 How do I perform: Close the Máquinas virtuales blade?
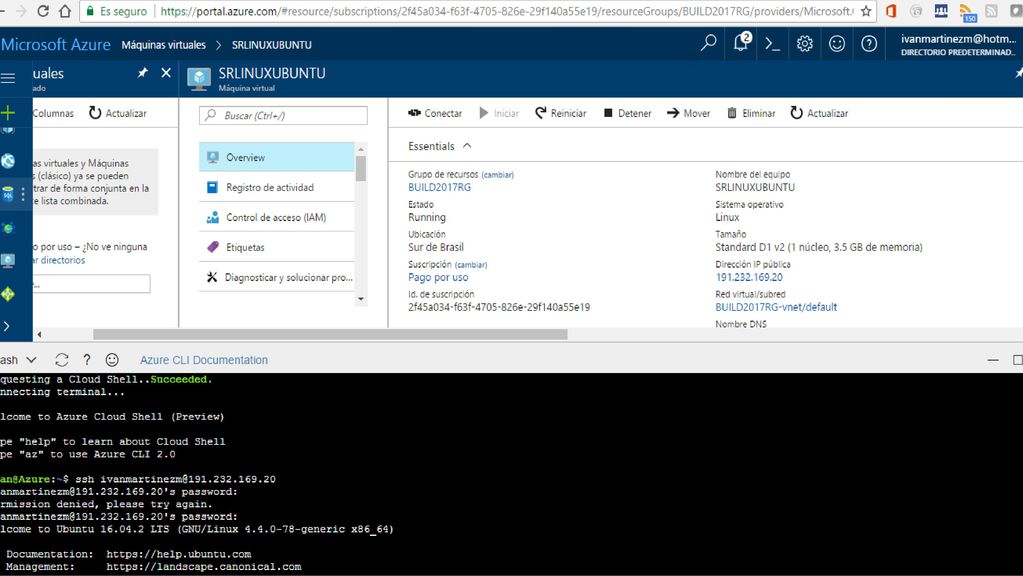(166, 73)
